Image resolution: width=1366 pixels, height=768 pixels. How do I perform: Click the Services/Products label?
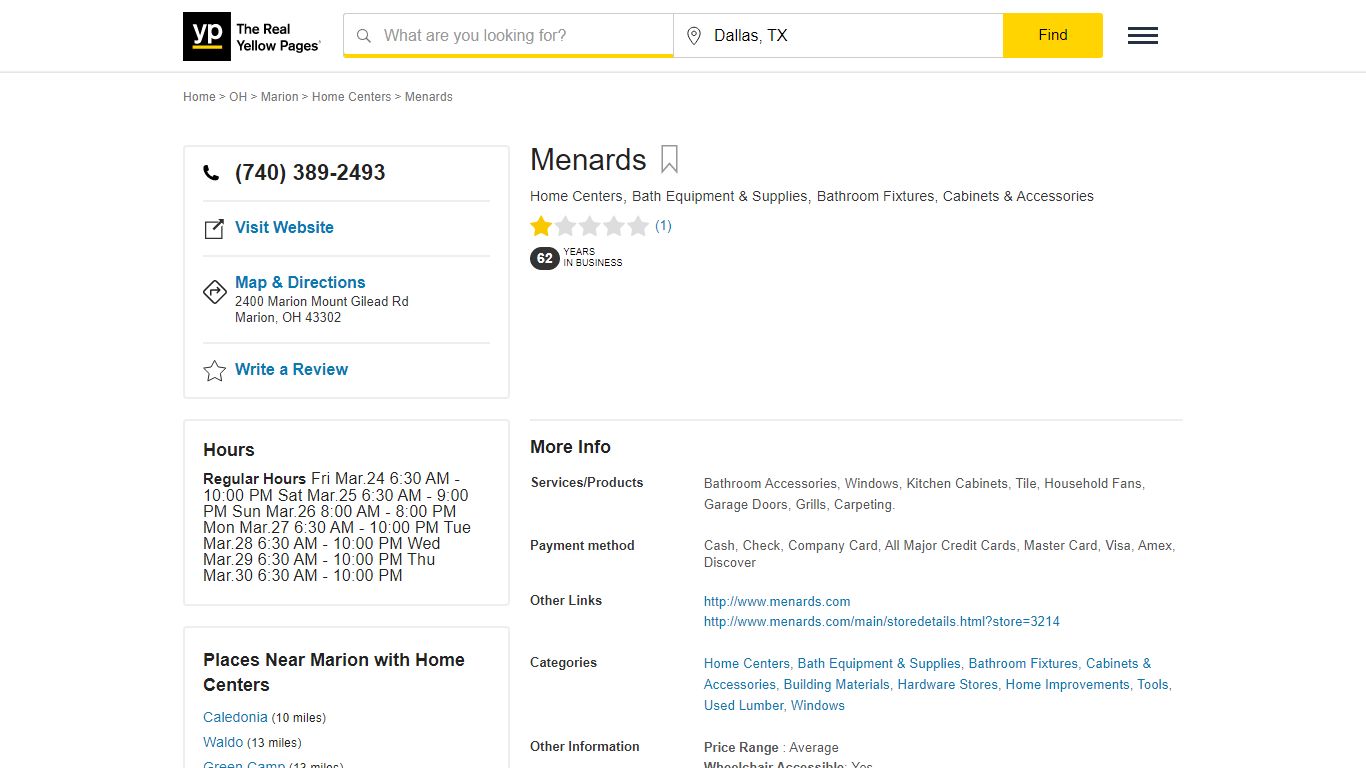pos(587,483)
